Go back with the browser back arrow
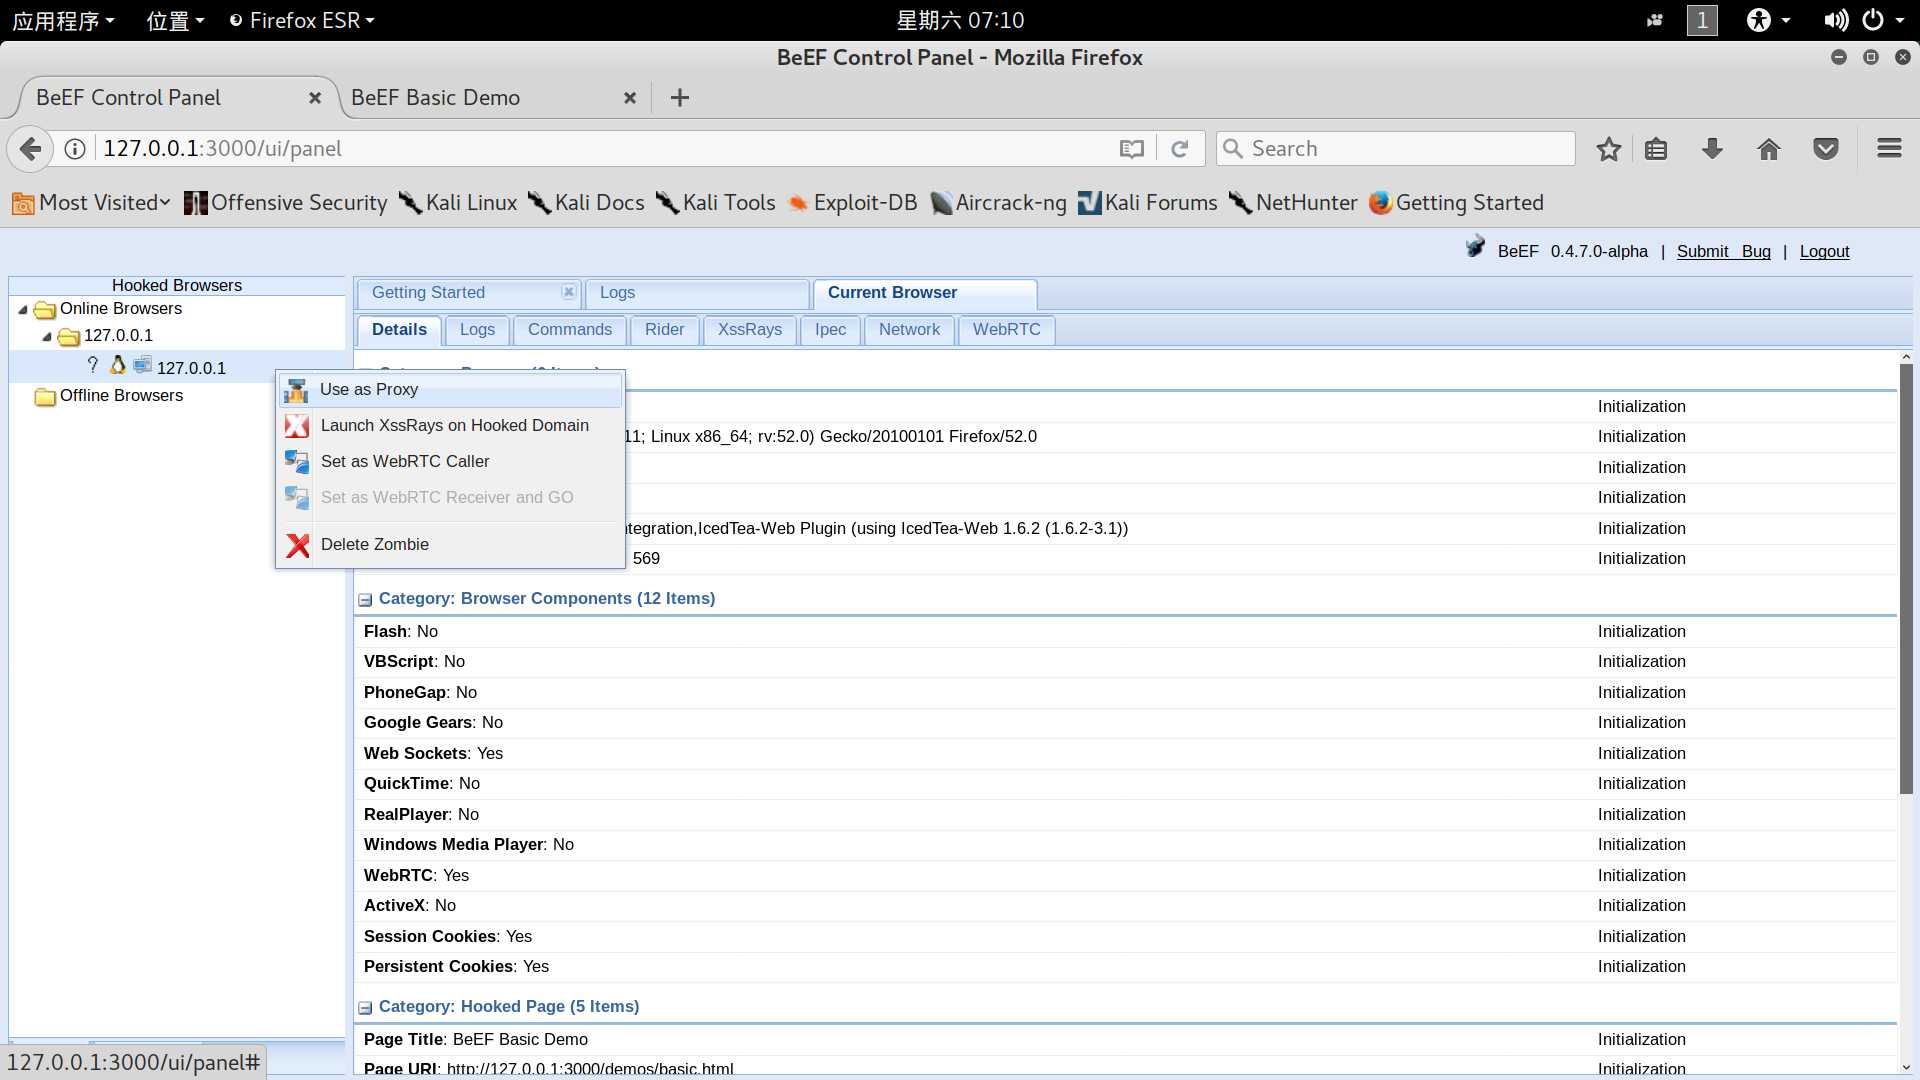Viewport: 1920px width, 1080px height. click(x=30, y=149)
